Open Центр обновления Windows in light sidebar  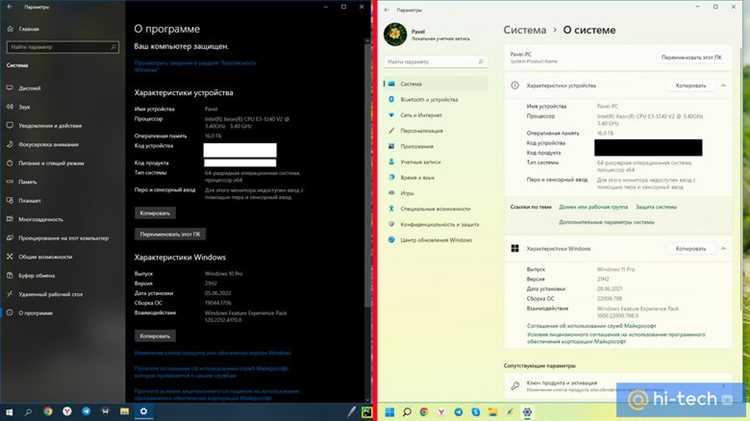coord(436,240)
